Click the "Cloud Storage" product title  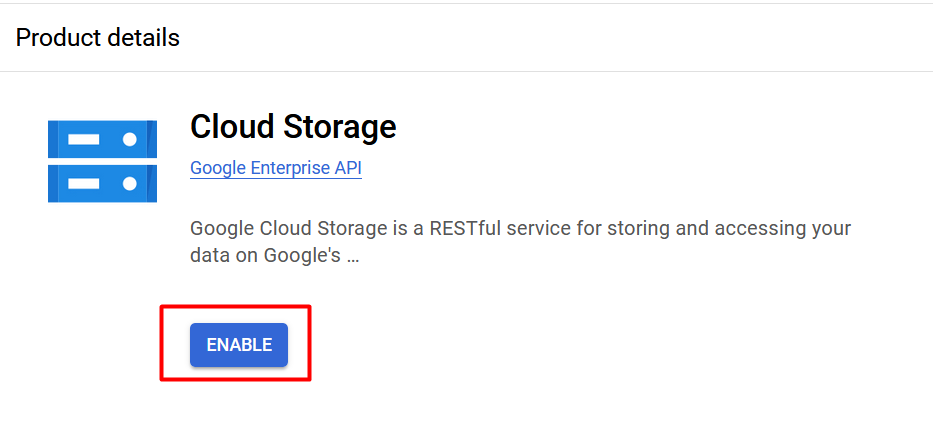click(293, 127)
